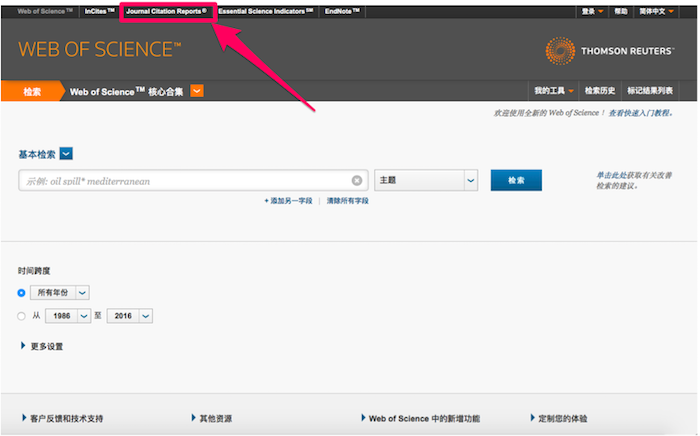The width and height of the screenshot is (700, 436).
Task: Open 我的工具 menu
Action: (x=554, y=92)
